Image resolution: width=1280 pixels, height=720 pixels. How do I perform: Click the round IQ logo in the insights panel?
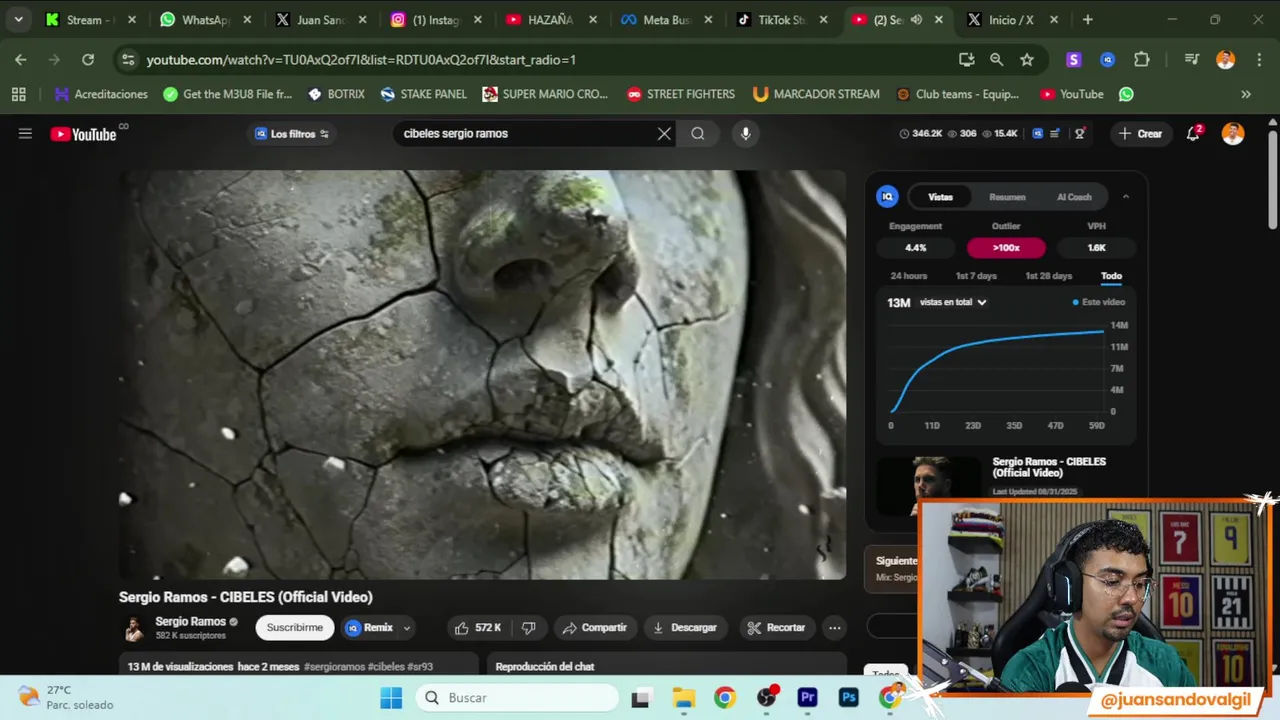click(x=887, y=197)
